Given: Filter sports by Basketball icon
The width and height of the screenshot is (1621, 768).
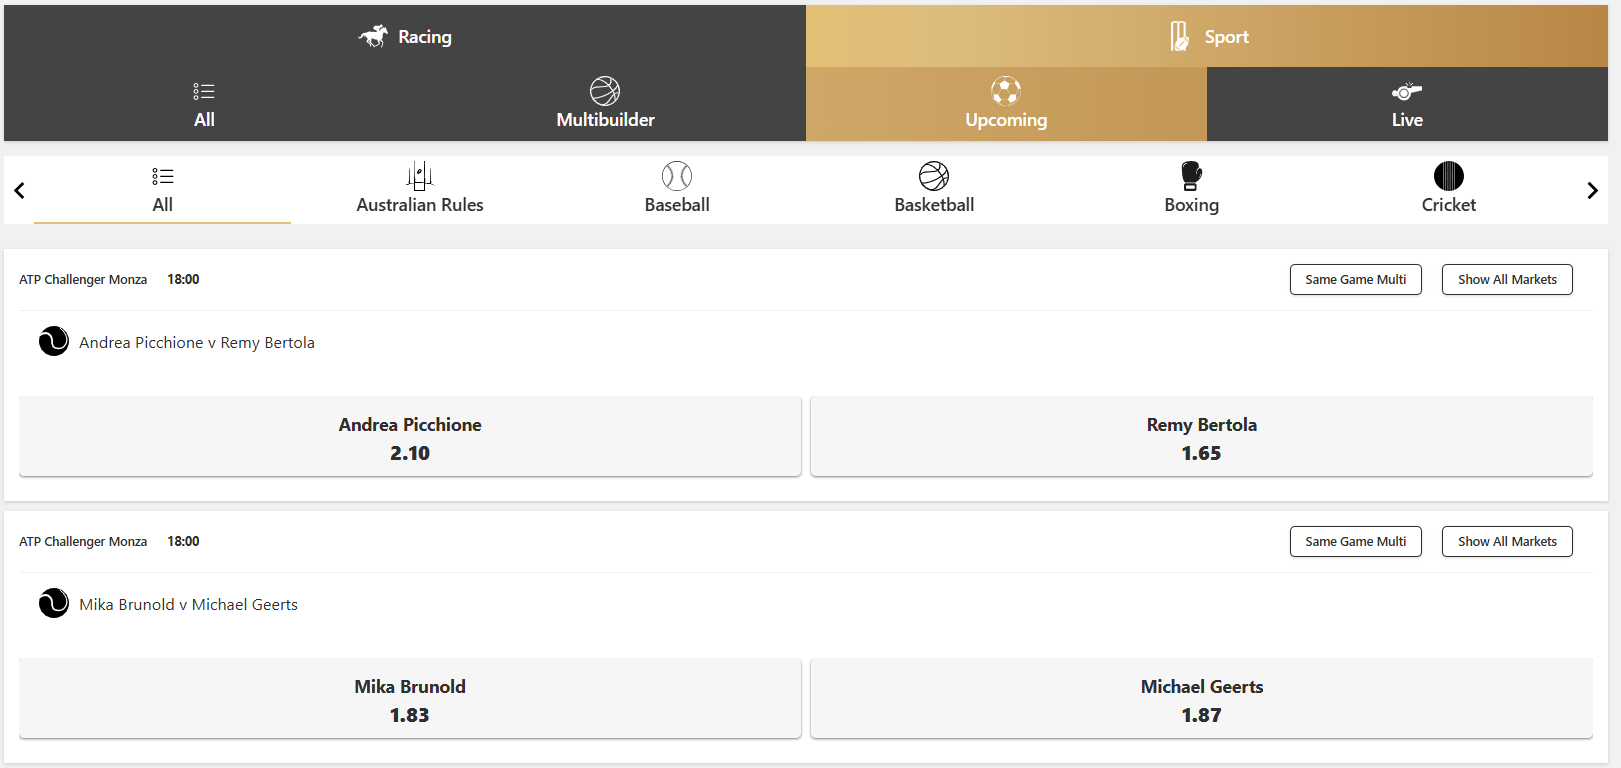Looking at the screenshot, I should tap(934, 176).
